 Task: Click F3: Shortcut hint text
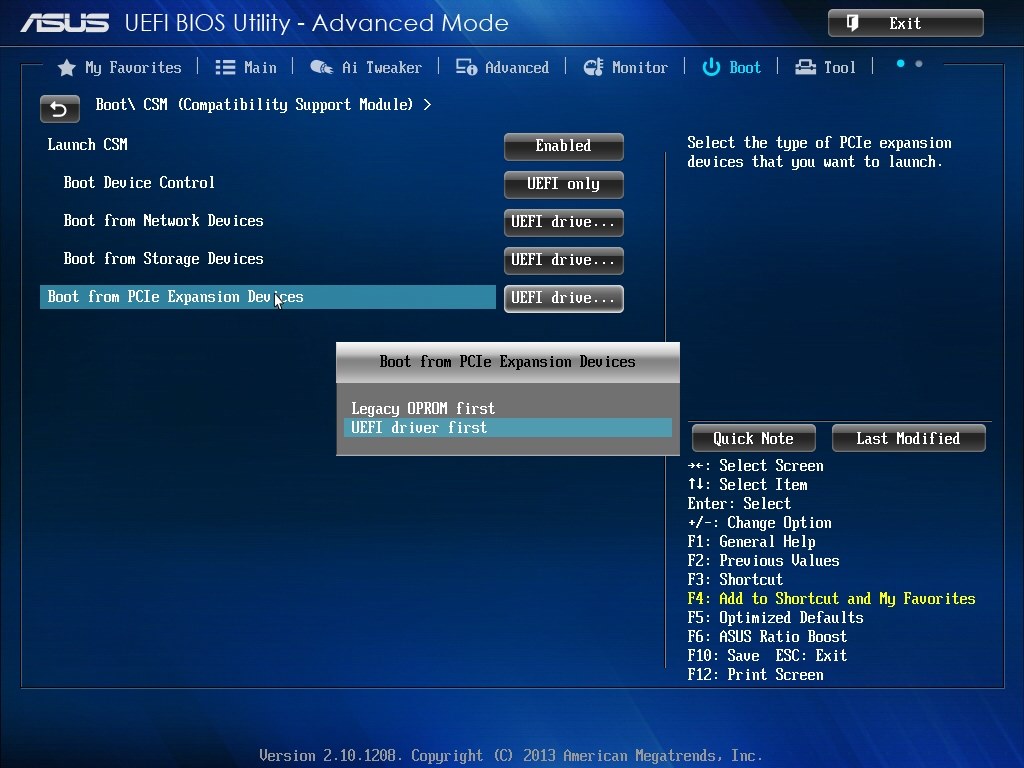pyautogui.click(x=735, y=580)
